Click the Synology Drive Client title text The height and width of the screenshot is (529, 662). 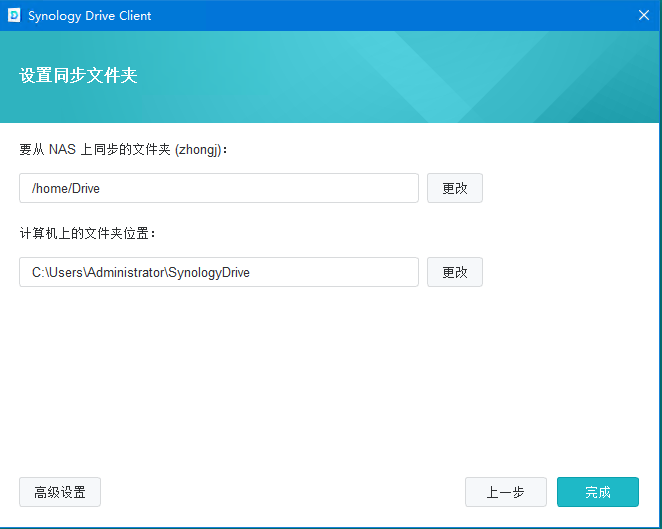(90, 16)
